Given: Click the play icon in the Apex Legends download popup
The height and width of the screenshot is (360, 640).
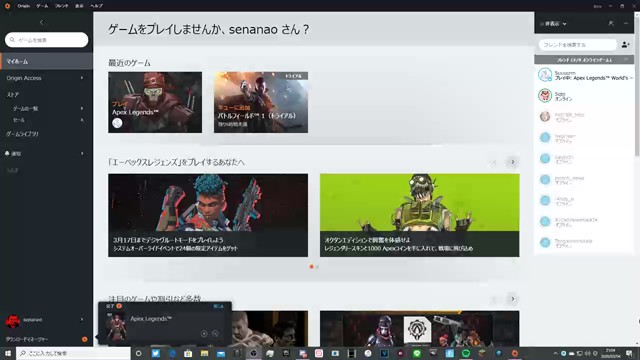Looking at the screenshot, I should point(204,333).
